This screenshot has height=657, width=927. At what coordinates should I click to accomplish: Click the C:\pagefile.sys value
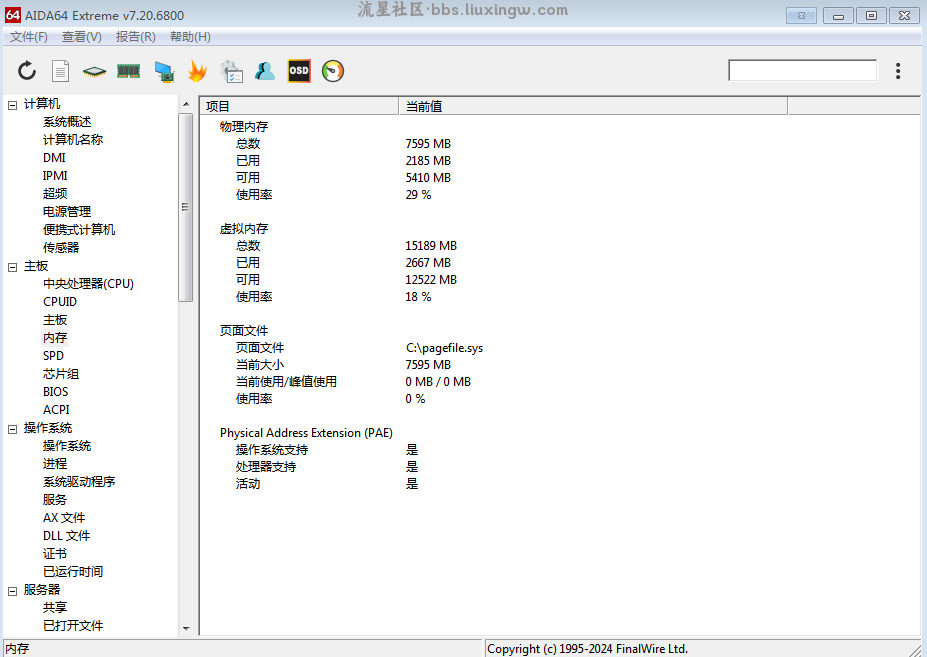444,348
